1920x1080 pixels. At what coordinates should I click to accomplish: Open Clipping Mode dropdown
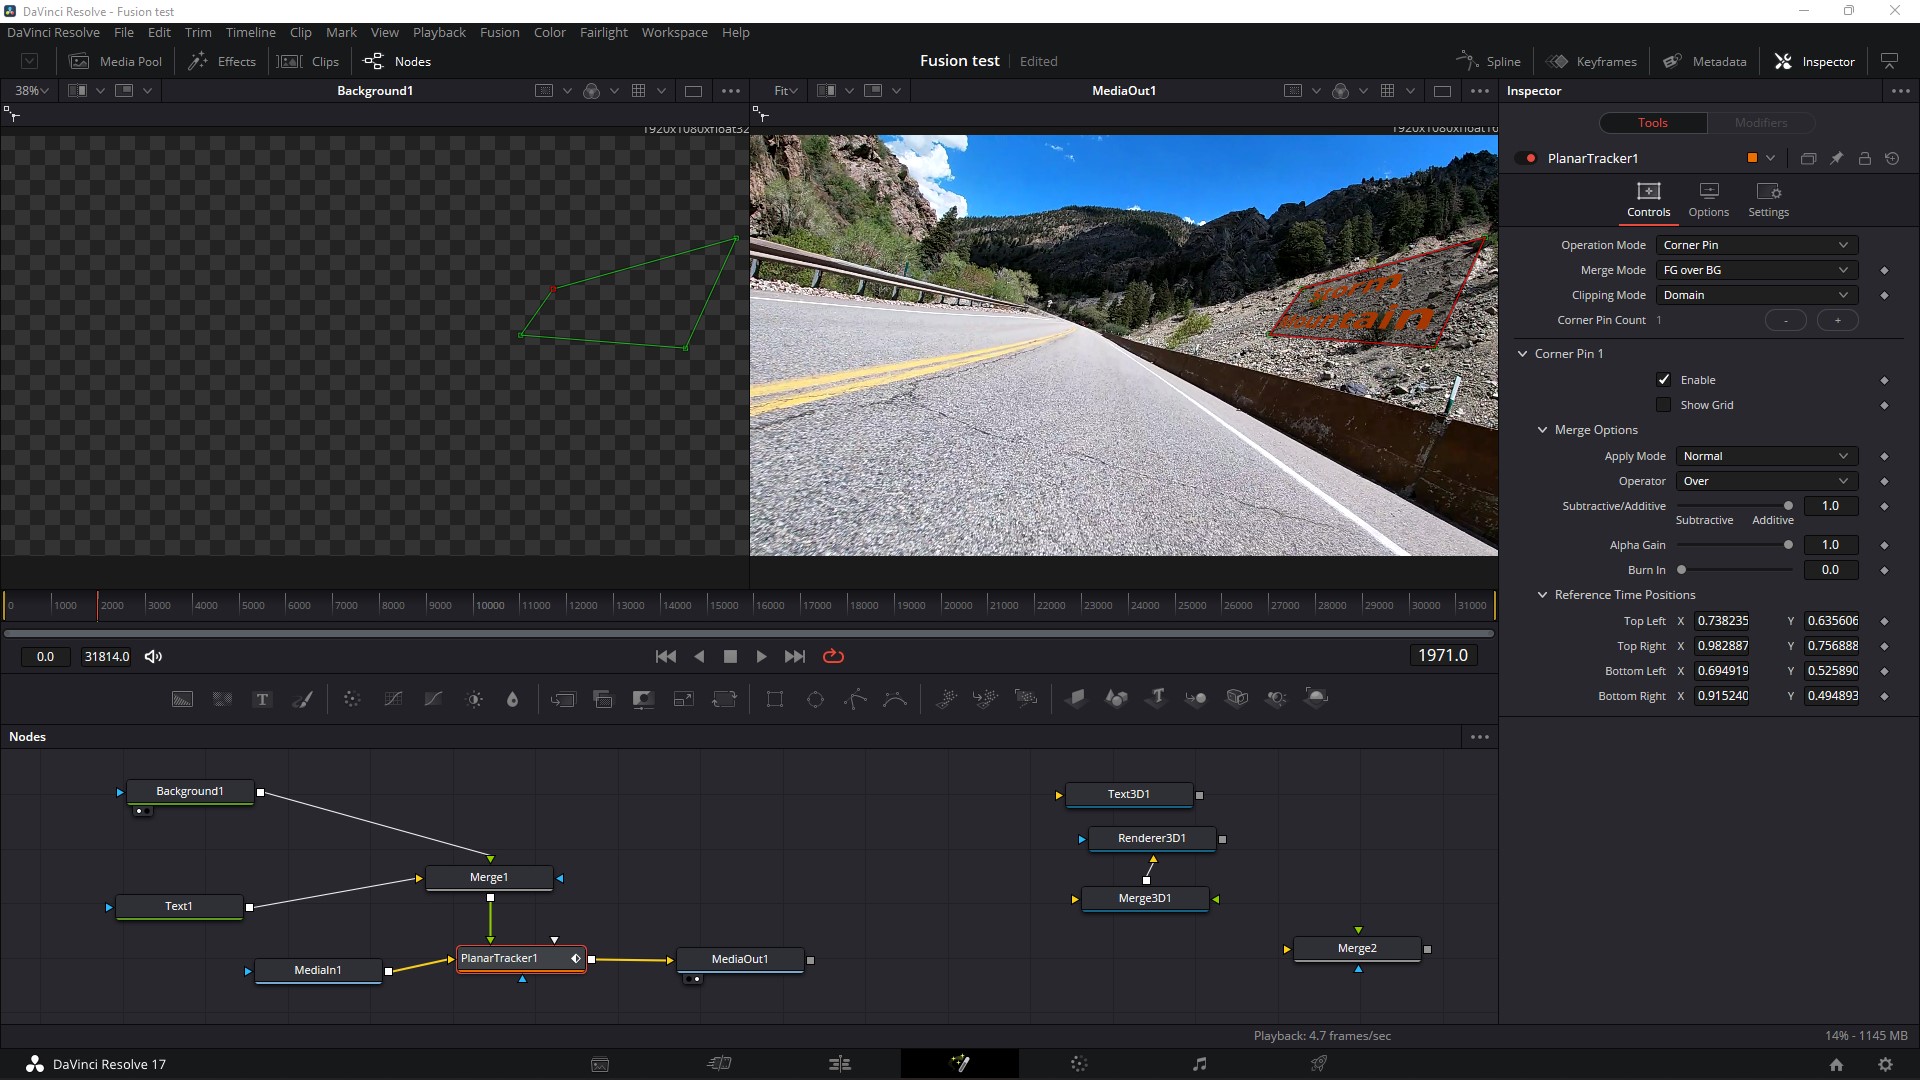point(1756,295)
